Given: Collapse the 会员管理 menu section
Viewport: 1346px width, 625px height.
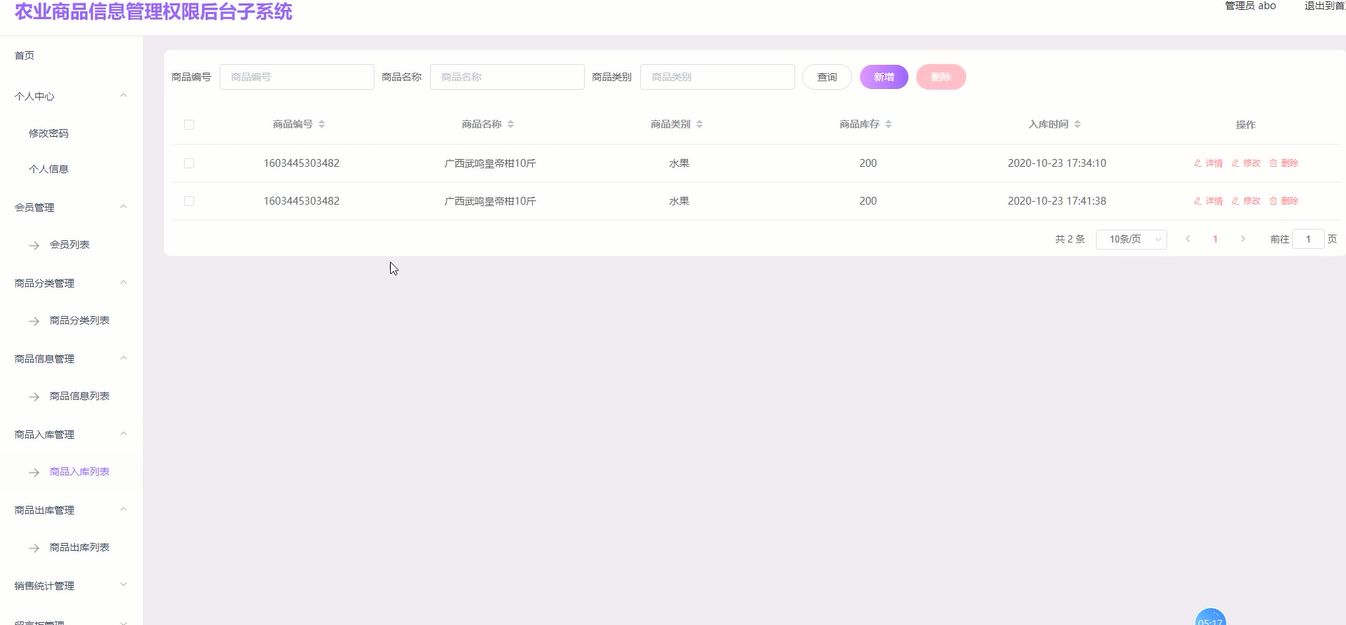Looking at the screenshot, I should click(123, 207).
